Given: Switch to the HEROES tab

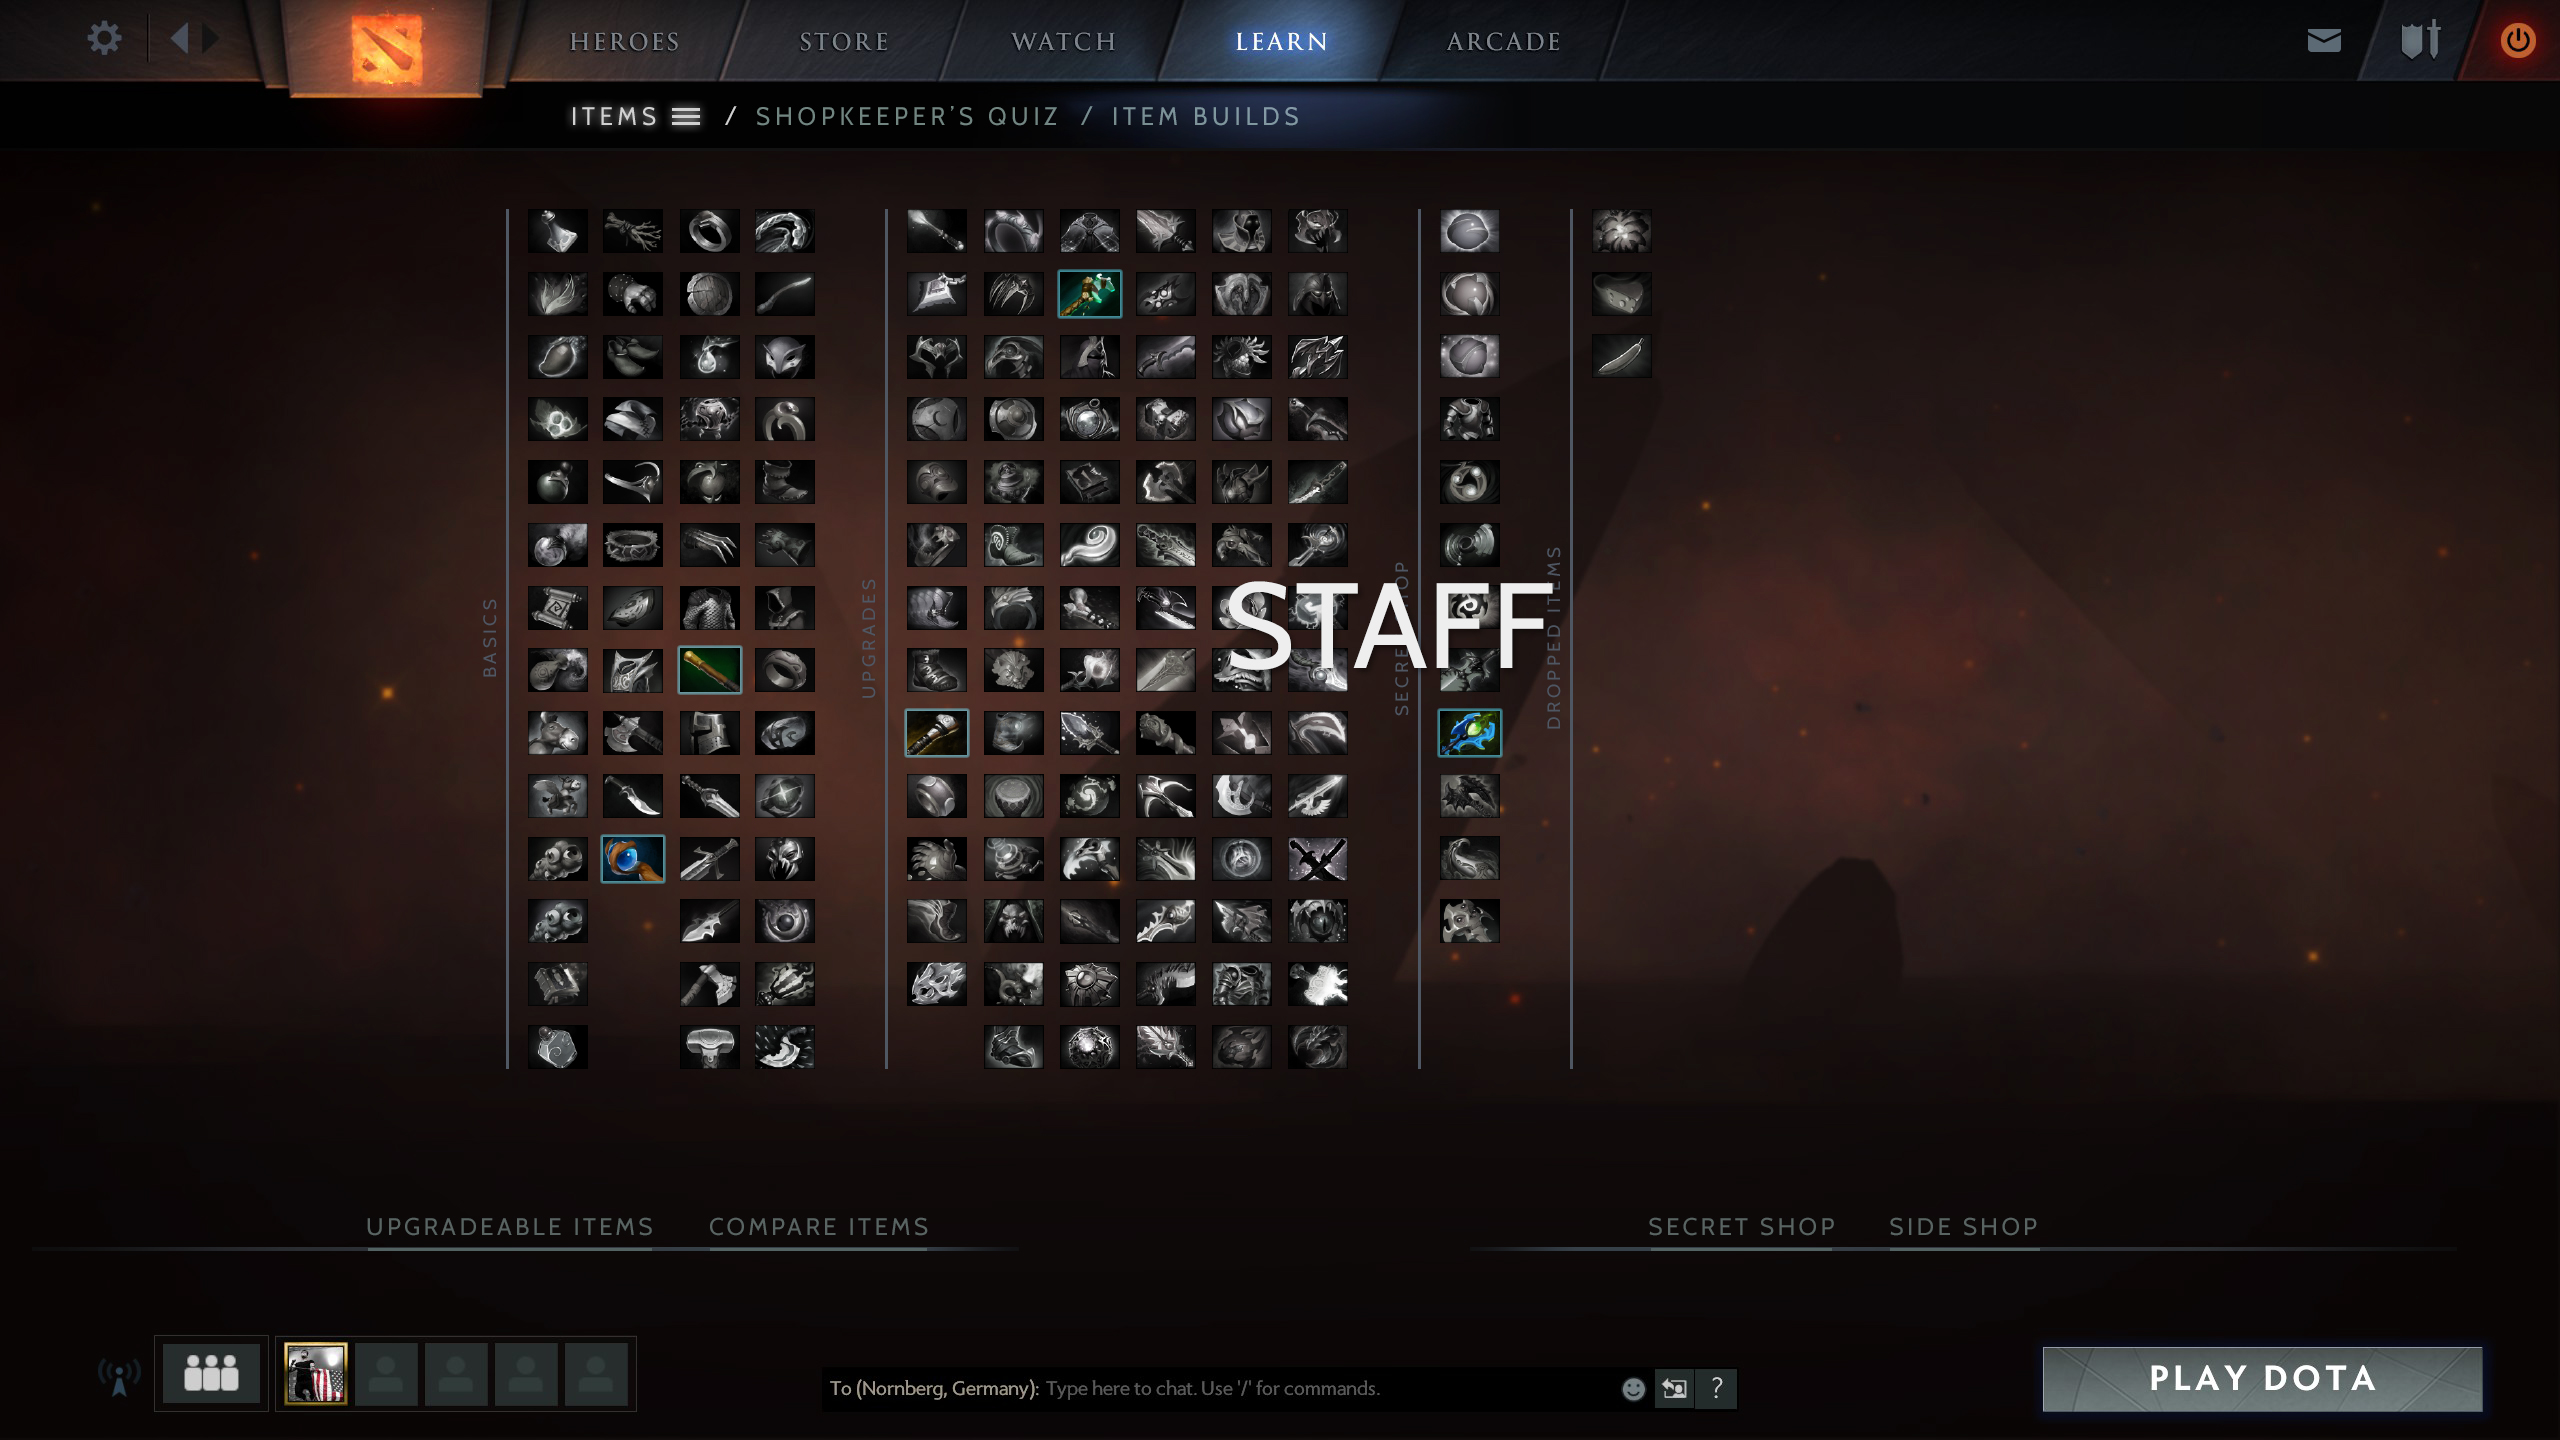Looking at the screenshot, I should pyautogui.click(x=624, y=42).
